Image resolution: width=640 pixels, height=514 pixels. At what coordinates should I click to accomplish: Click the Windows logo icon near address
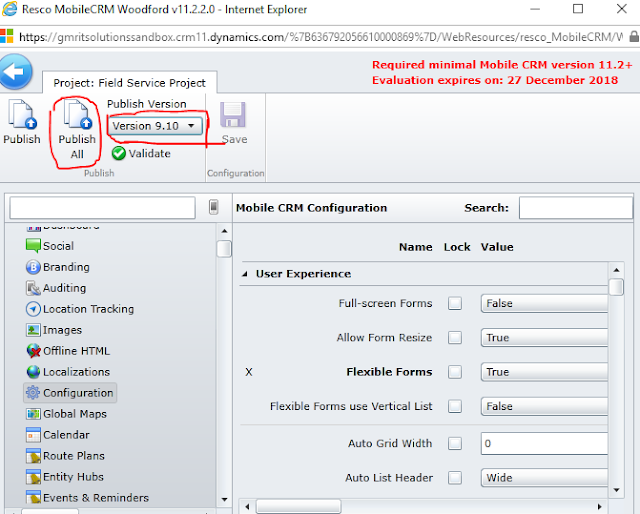point(7,36)
